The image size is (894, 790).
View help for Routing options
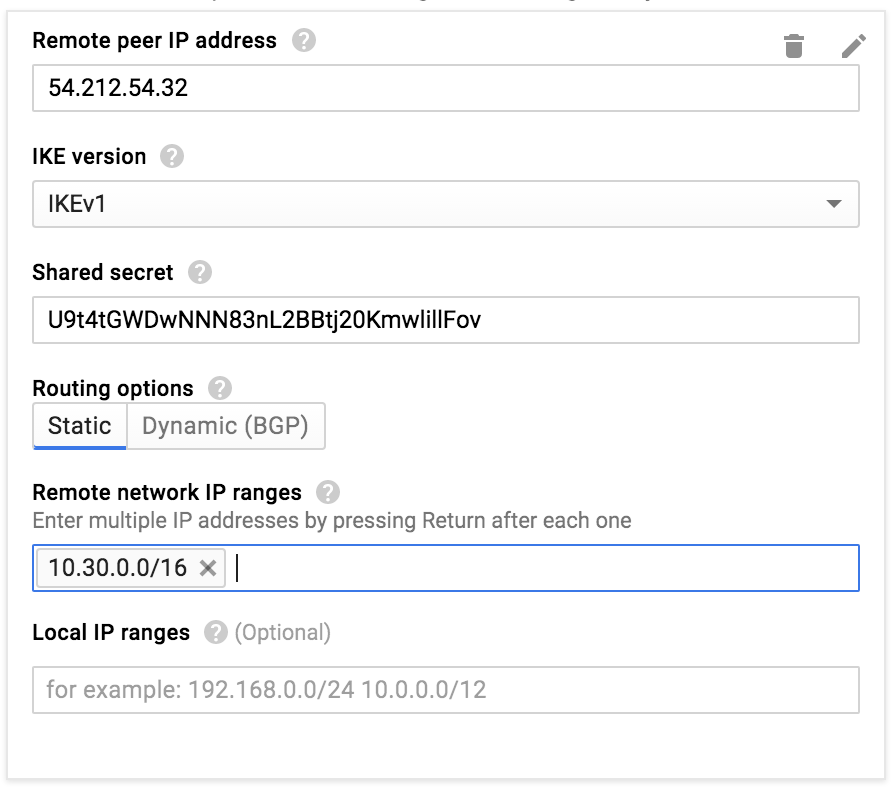point(220,388)
